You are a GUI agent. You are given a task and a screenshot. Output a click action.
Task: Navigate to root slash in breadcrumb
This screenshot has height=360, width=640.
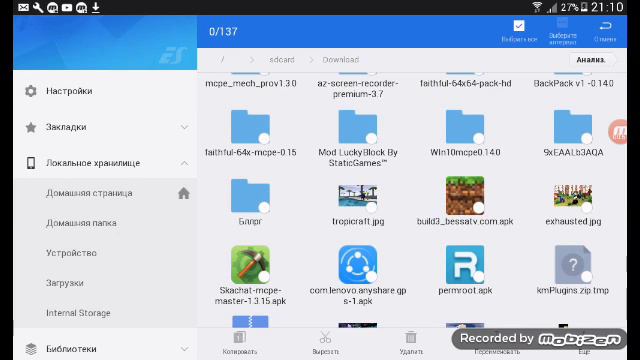click(x=222, y=60)
